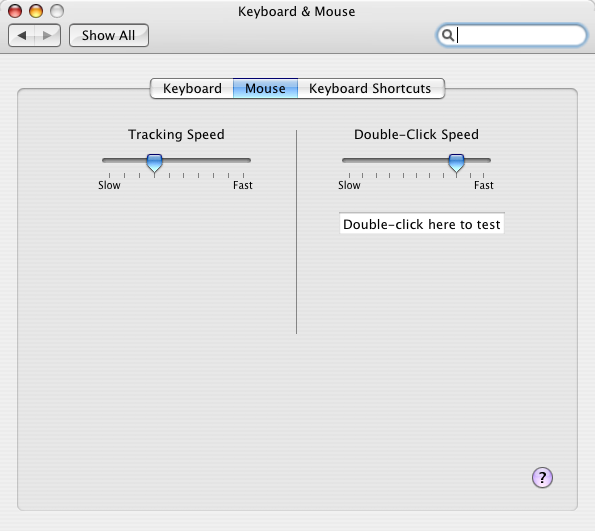Click the Slow label under Double-Click Speed

pyautogui.click(x=349, y=185)
